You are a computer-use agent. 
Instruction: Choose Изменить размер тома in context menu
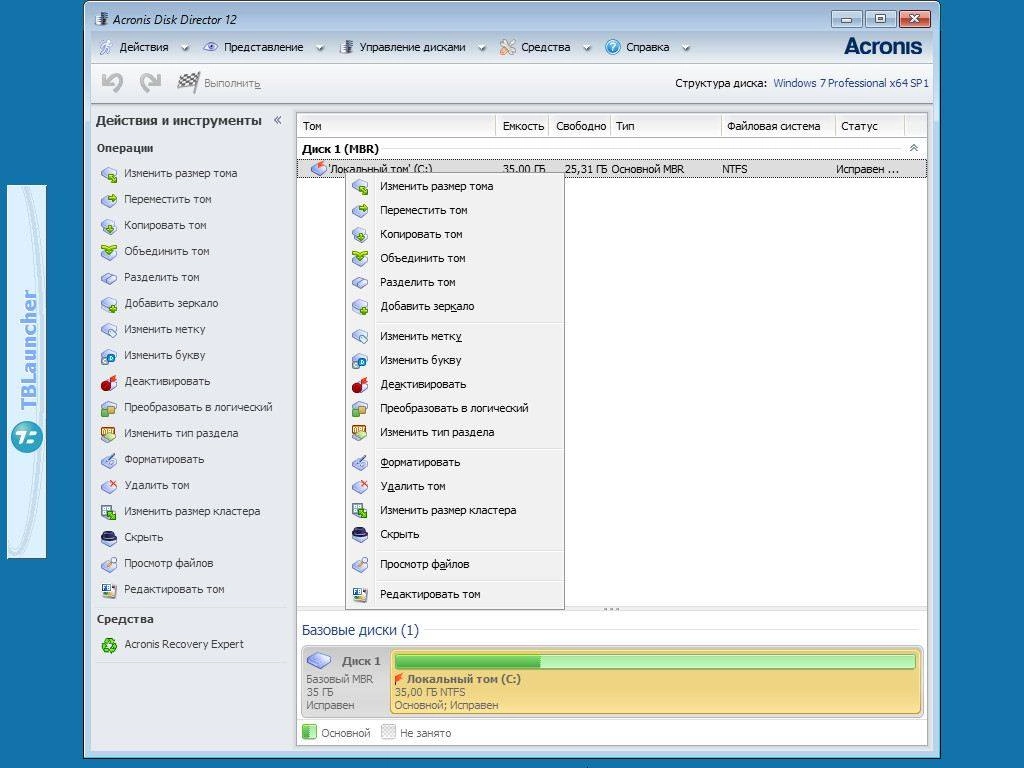point(455,186)
